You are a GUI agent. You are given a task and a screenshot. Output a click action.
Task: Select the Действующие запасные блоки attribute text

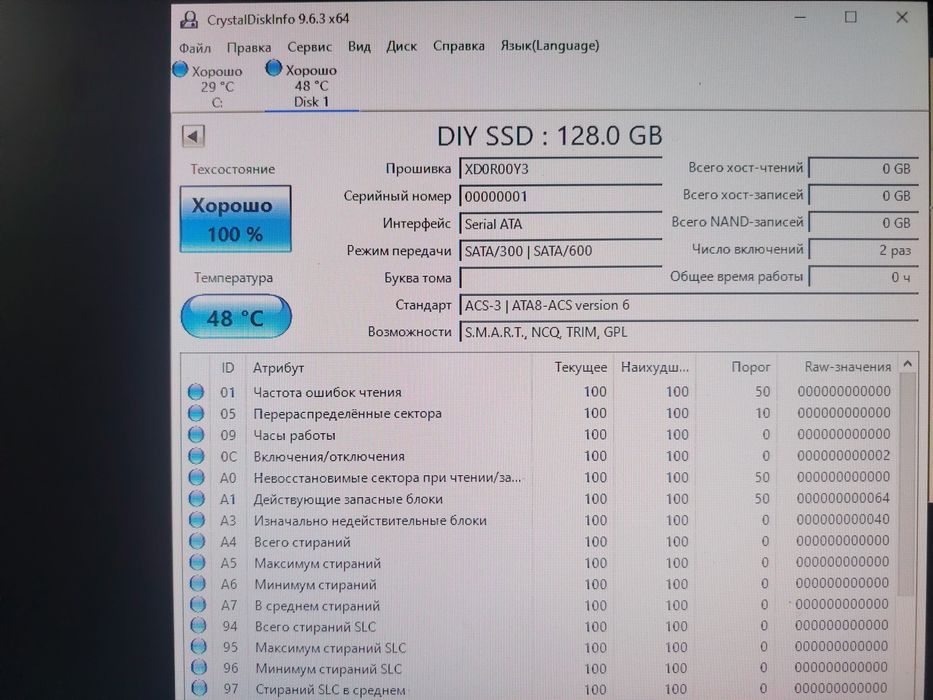coord(348,499)
